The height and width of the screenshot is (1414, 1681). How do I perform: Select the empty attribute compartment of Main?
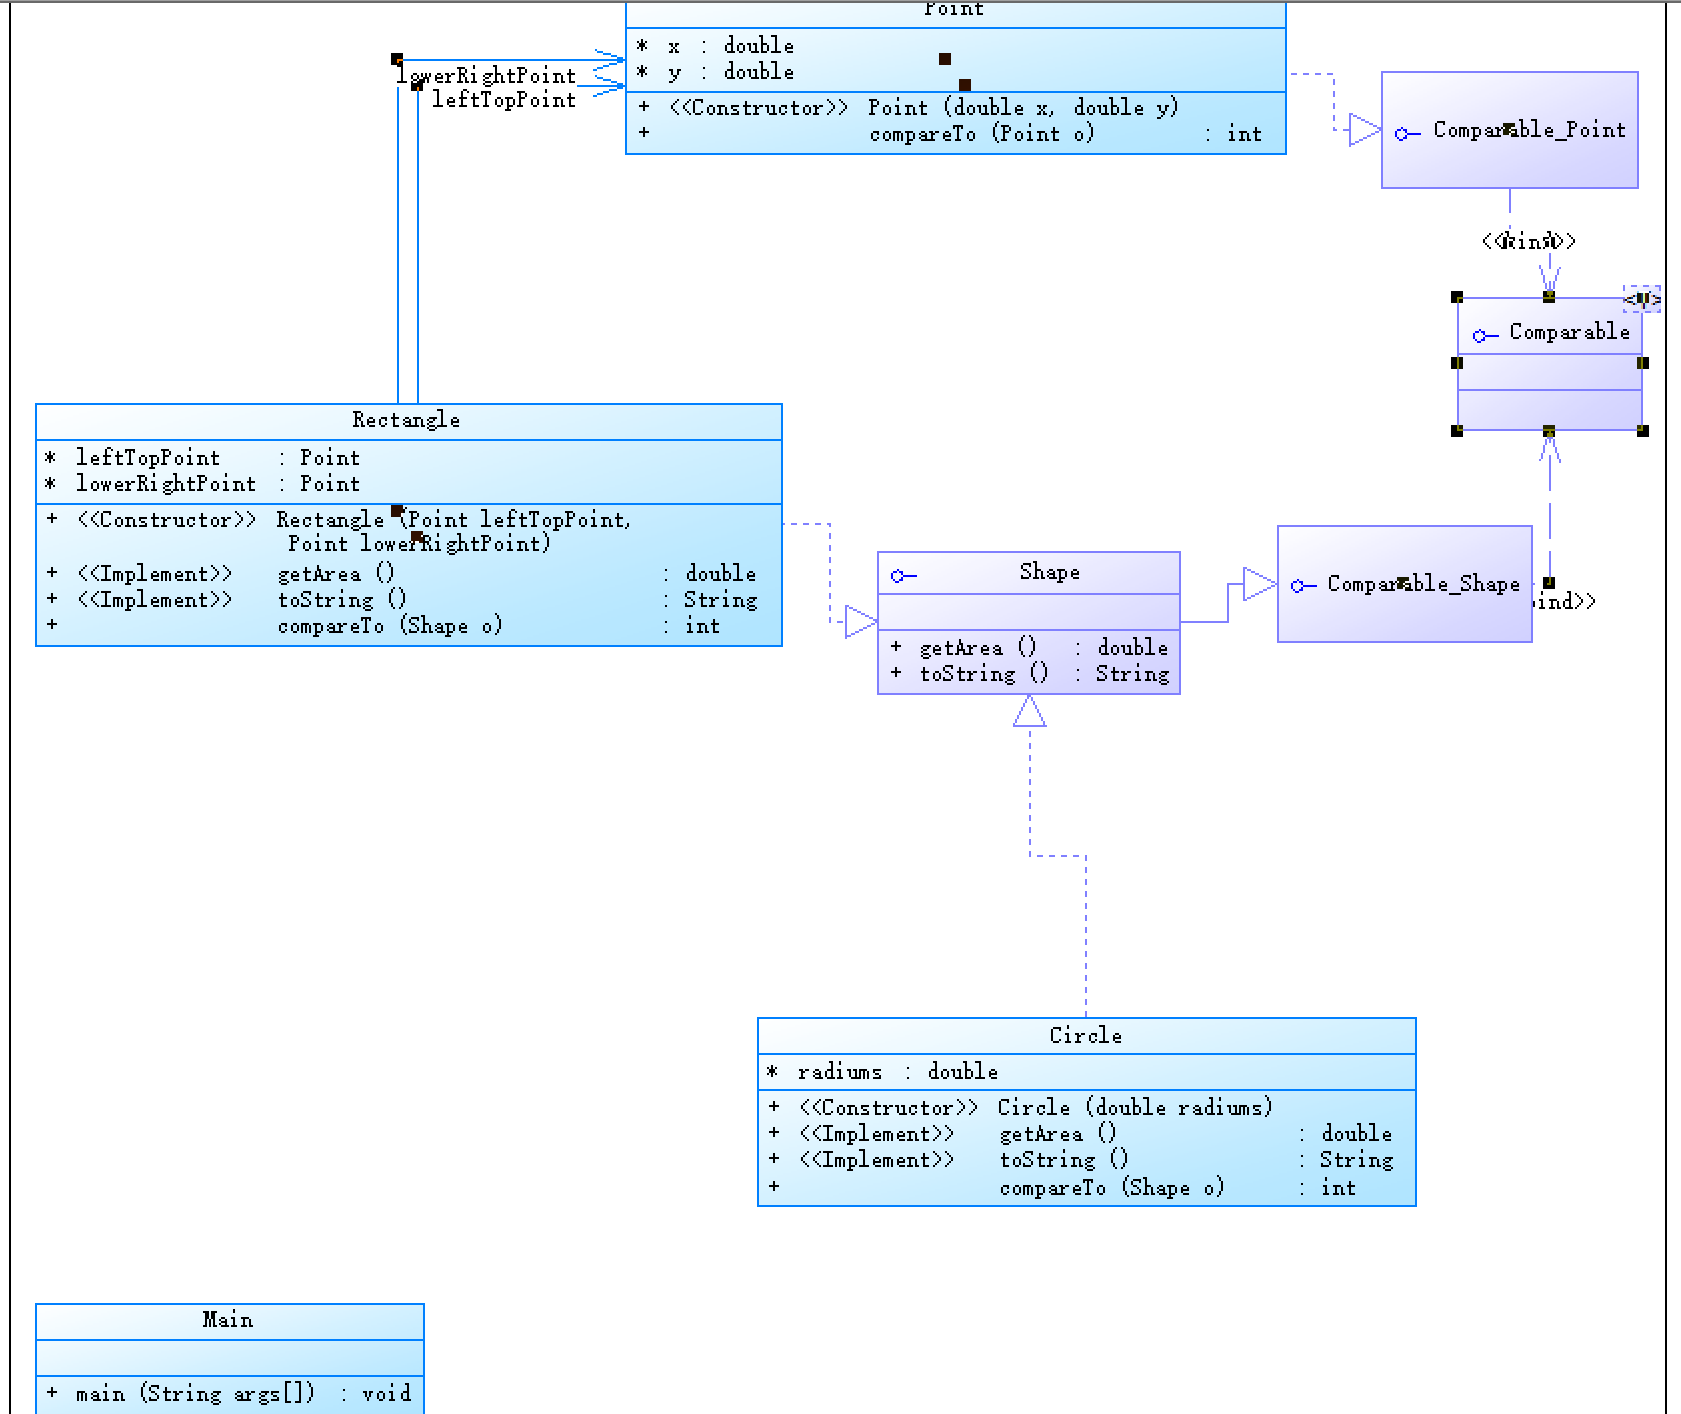230,1358
